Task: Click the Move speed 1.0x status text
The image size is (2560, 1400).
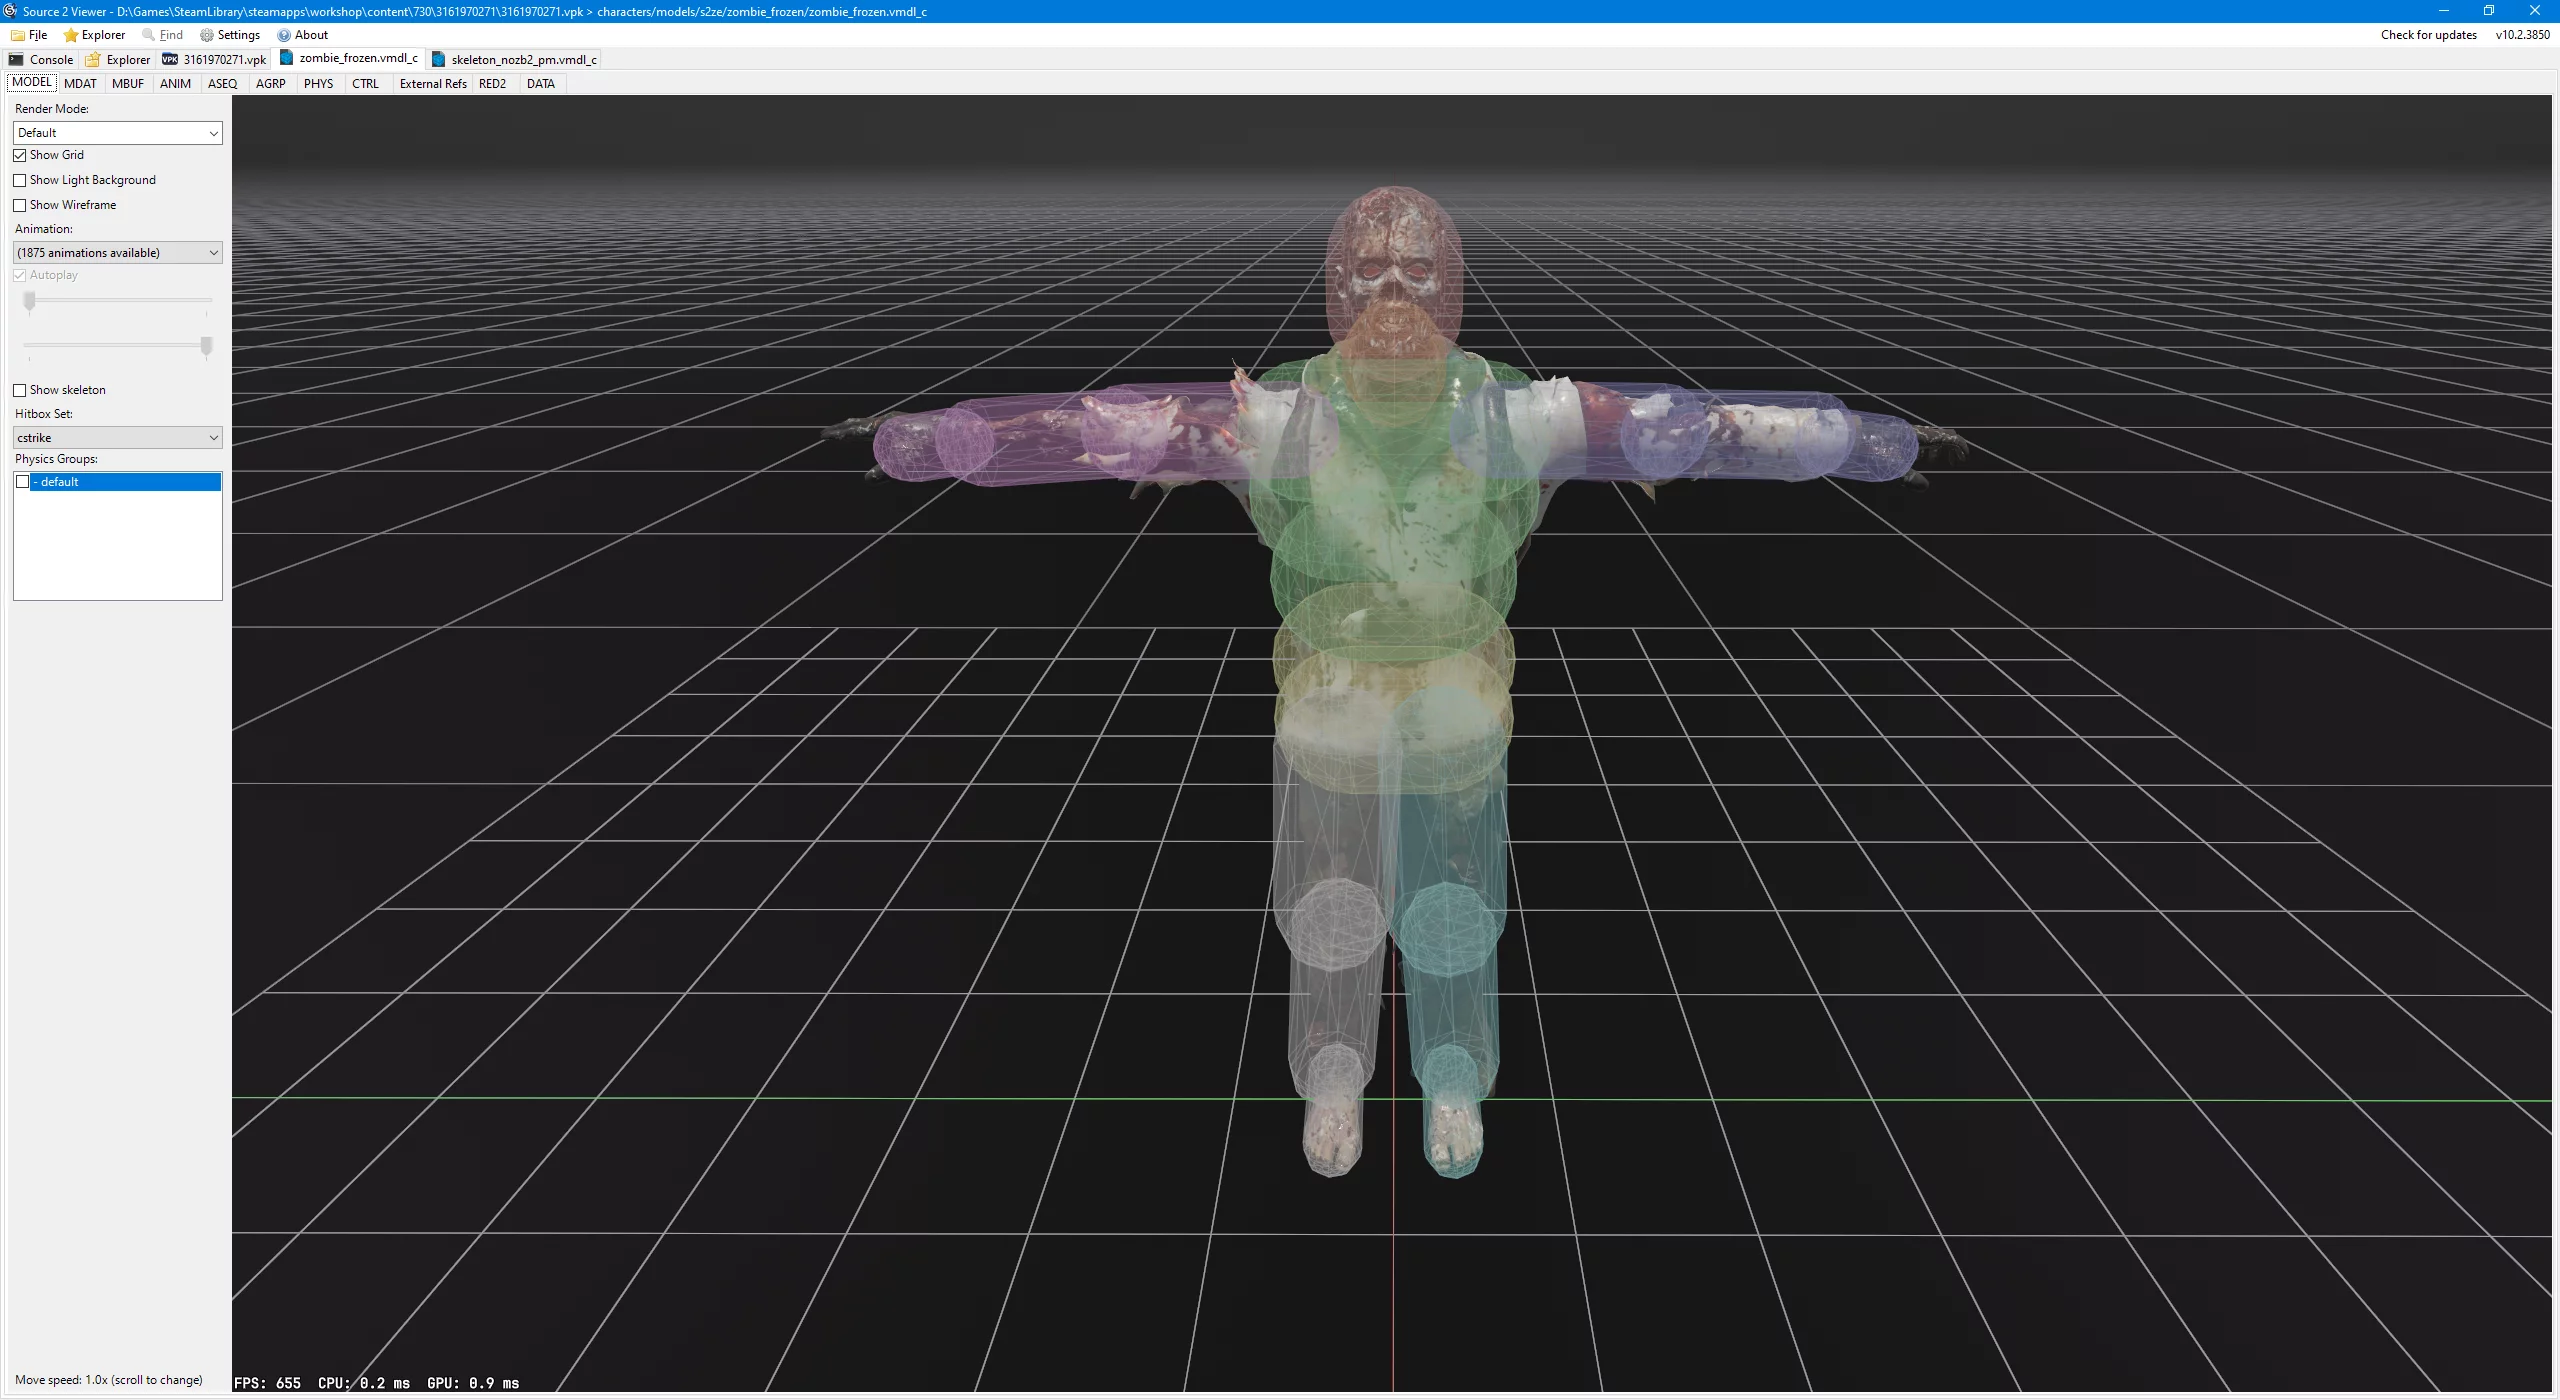Action: (108, 1380)
